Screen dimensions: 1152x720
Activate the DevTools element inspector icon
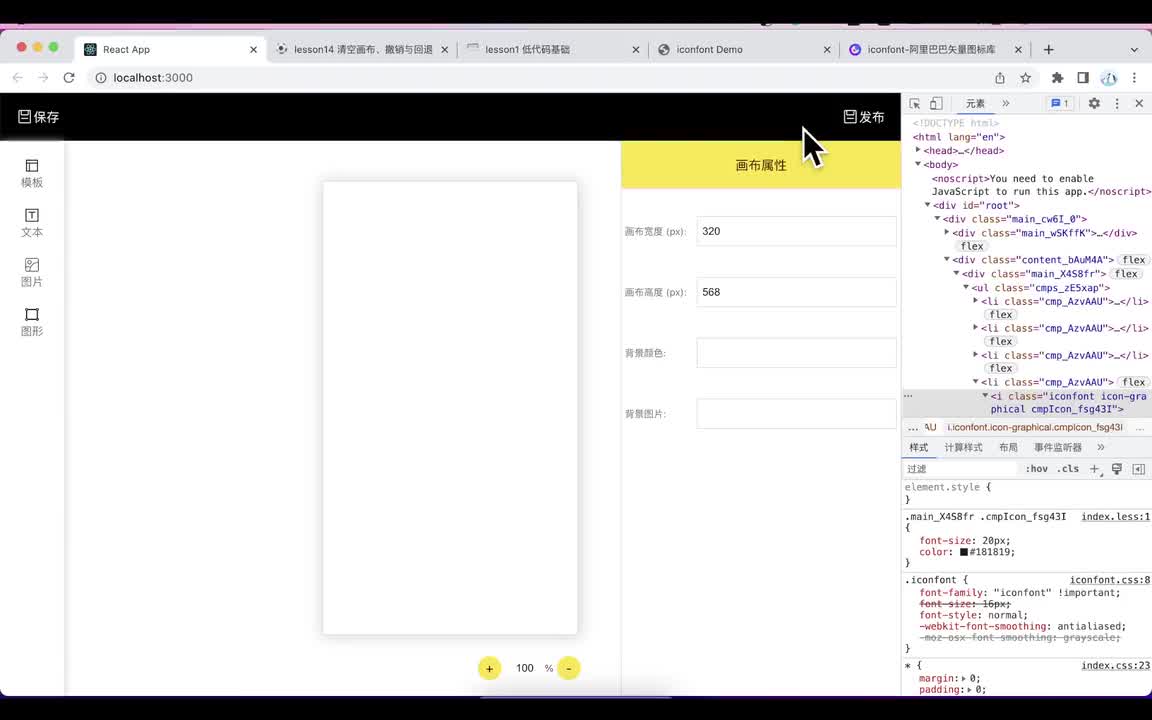click(x=915, y=104)
